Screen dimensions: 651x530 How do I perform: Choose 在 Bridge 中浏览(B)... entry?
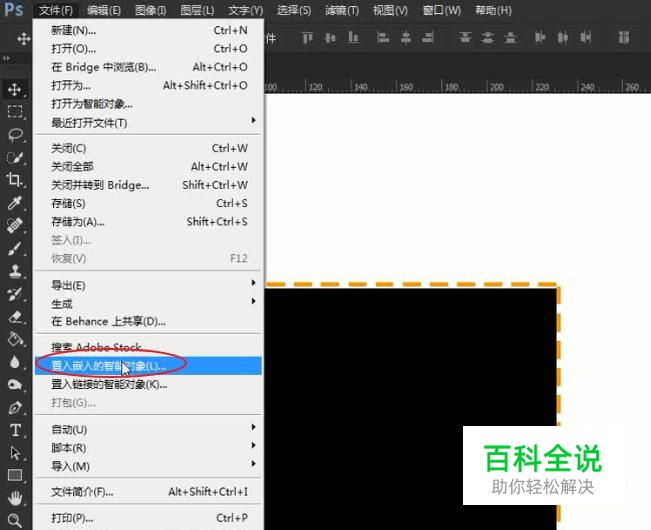click(148, 67)
